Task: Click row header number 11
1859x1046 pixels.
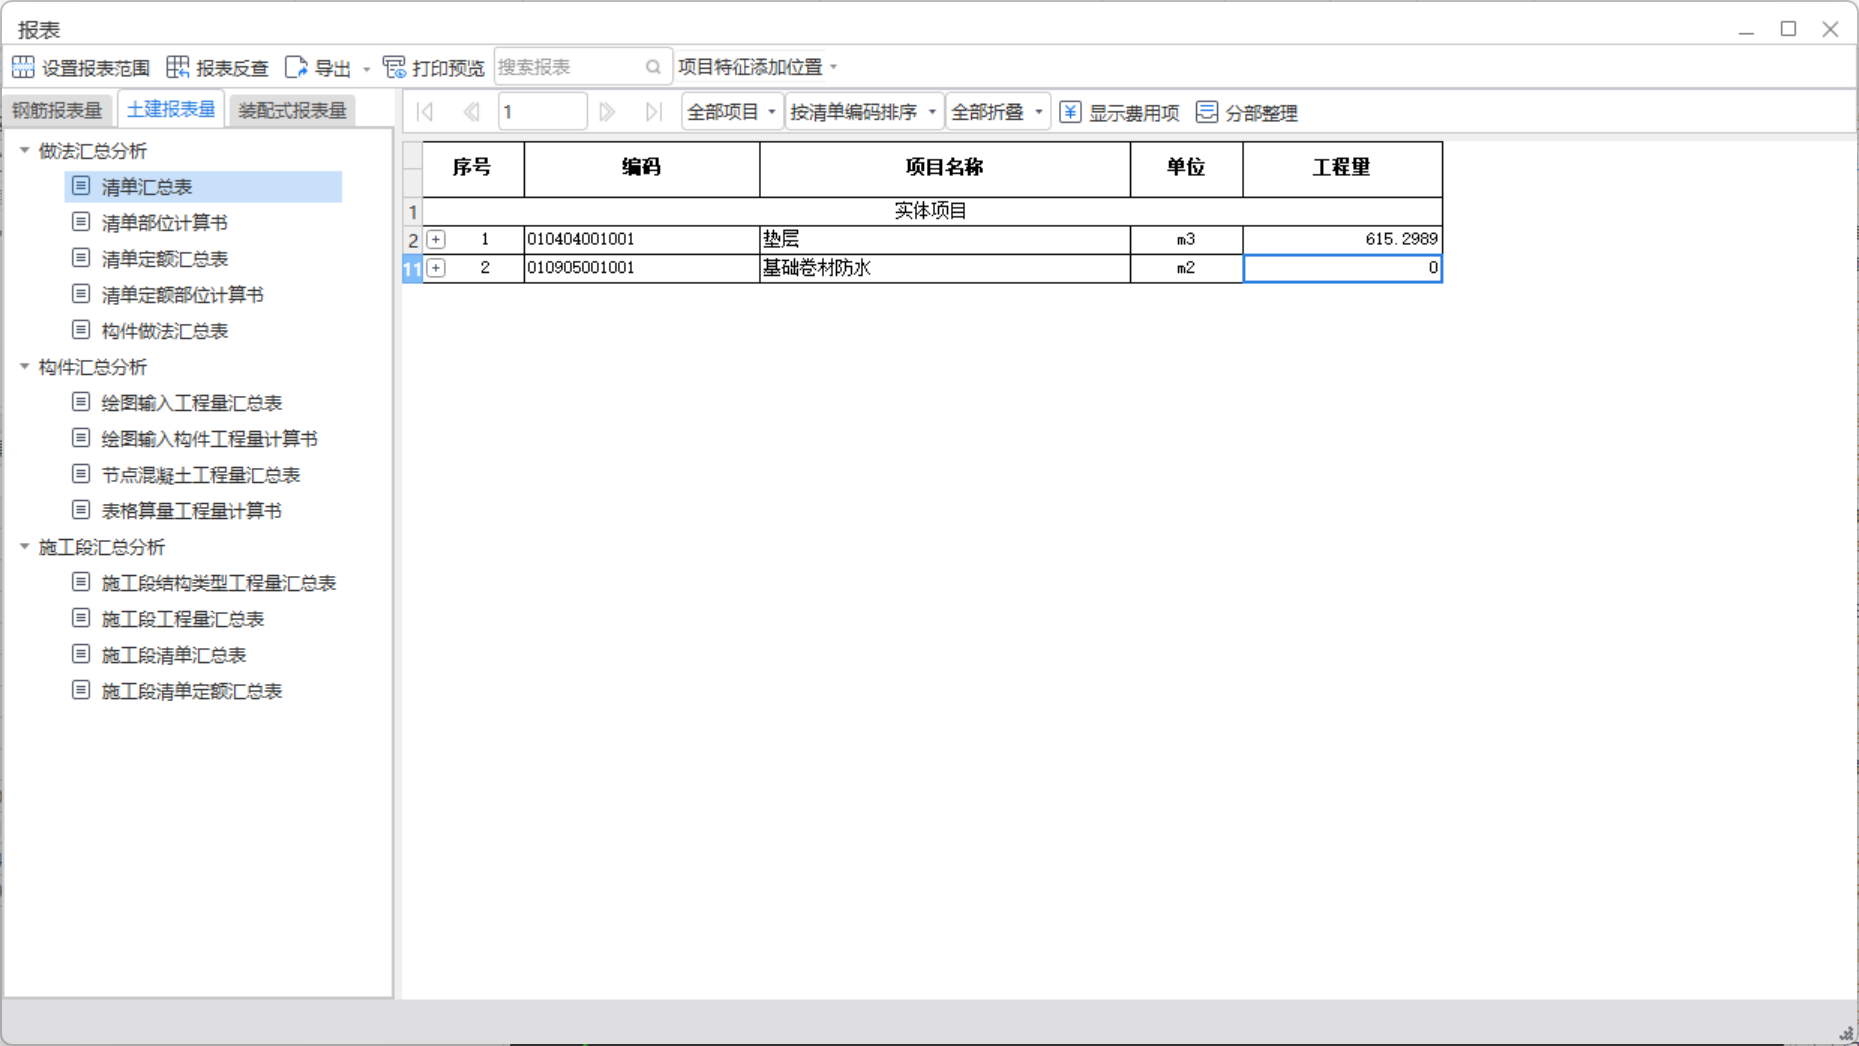Action: (412, 268)
